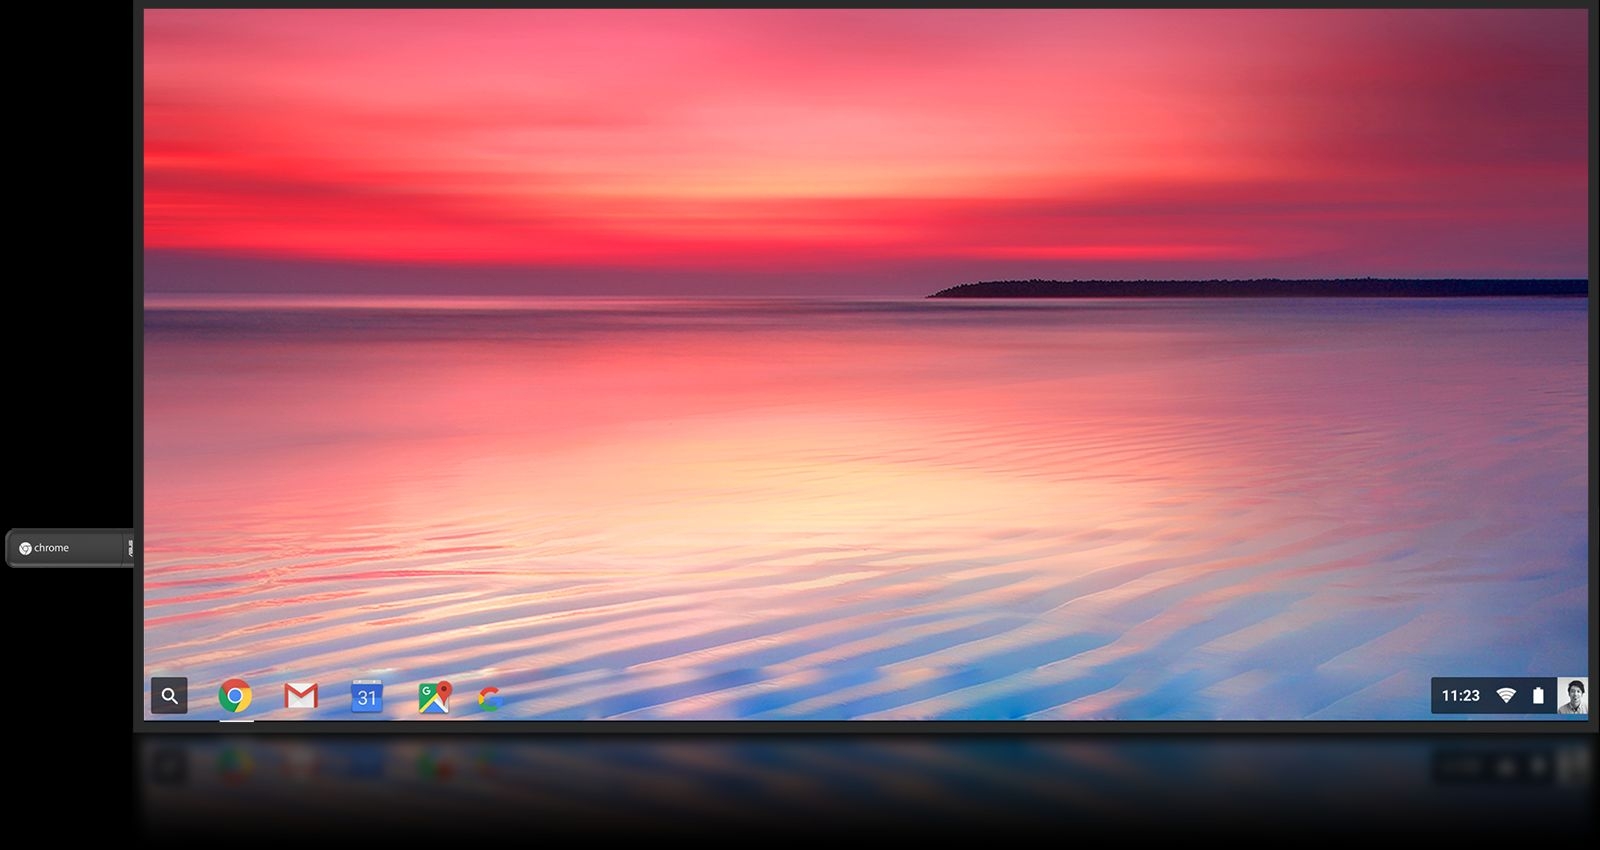Launch Google Maps from the shelf
The width and height of the screenshot is (1600, 850).
point(434,697)
